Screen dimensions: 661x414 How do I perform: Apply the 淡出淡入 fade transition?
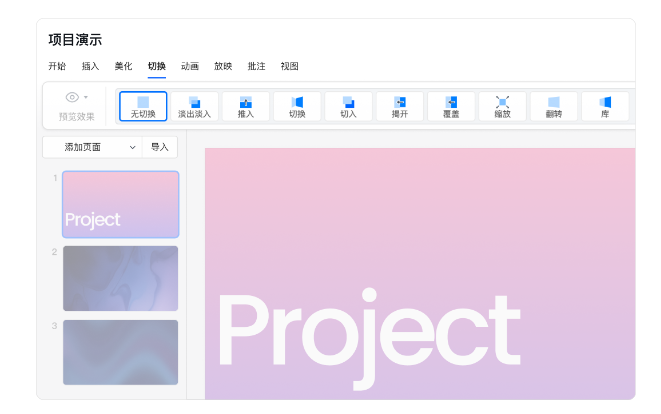pyautogui.click(x=194, y=107)
